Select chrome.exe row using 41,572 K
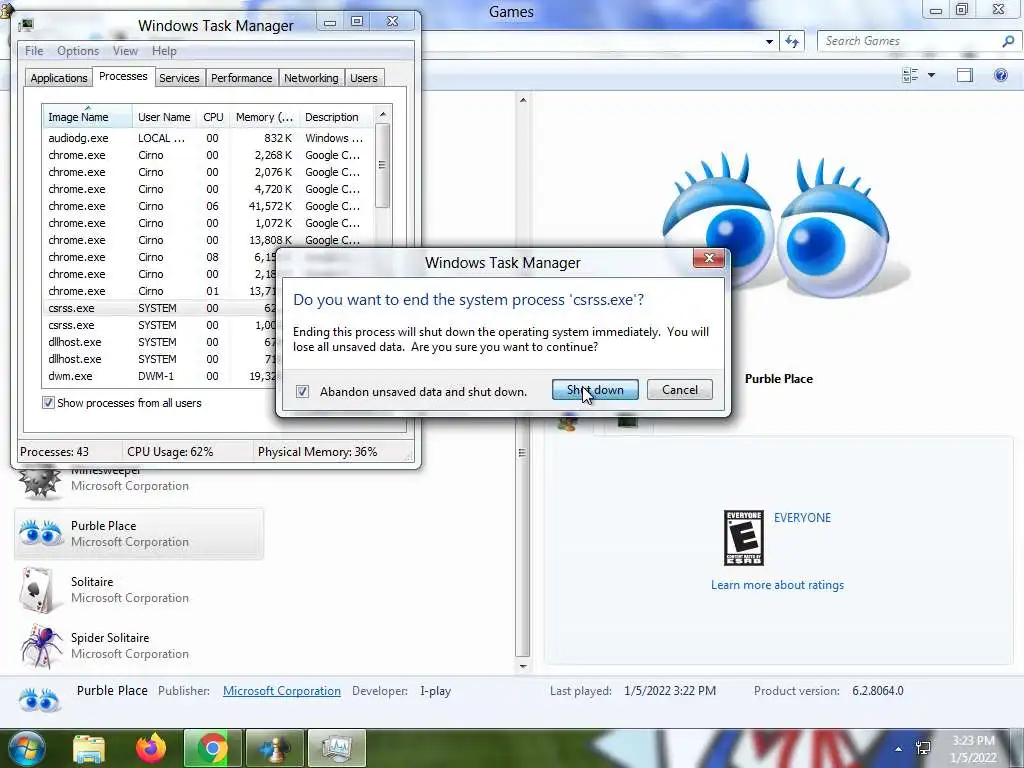This screenshot has width=1024, height=768. pos(208,206)
